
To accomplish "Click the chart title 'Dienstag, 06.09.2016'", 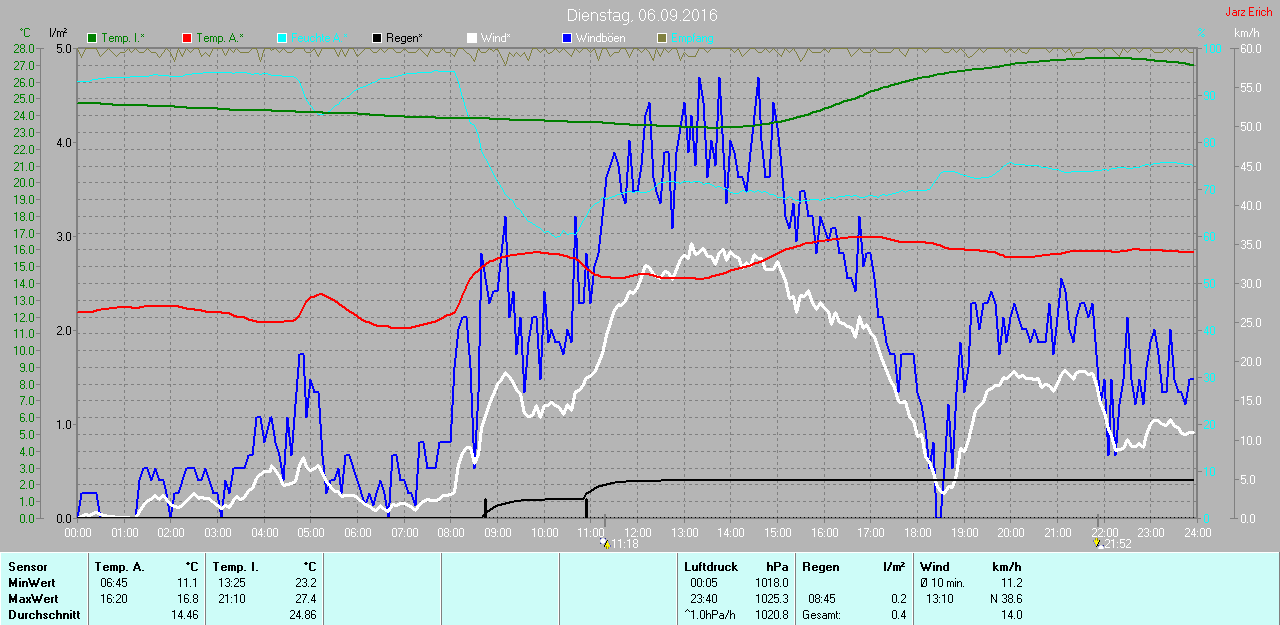I will point(642,15).
